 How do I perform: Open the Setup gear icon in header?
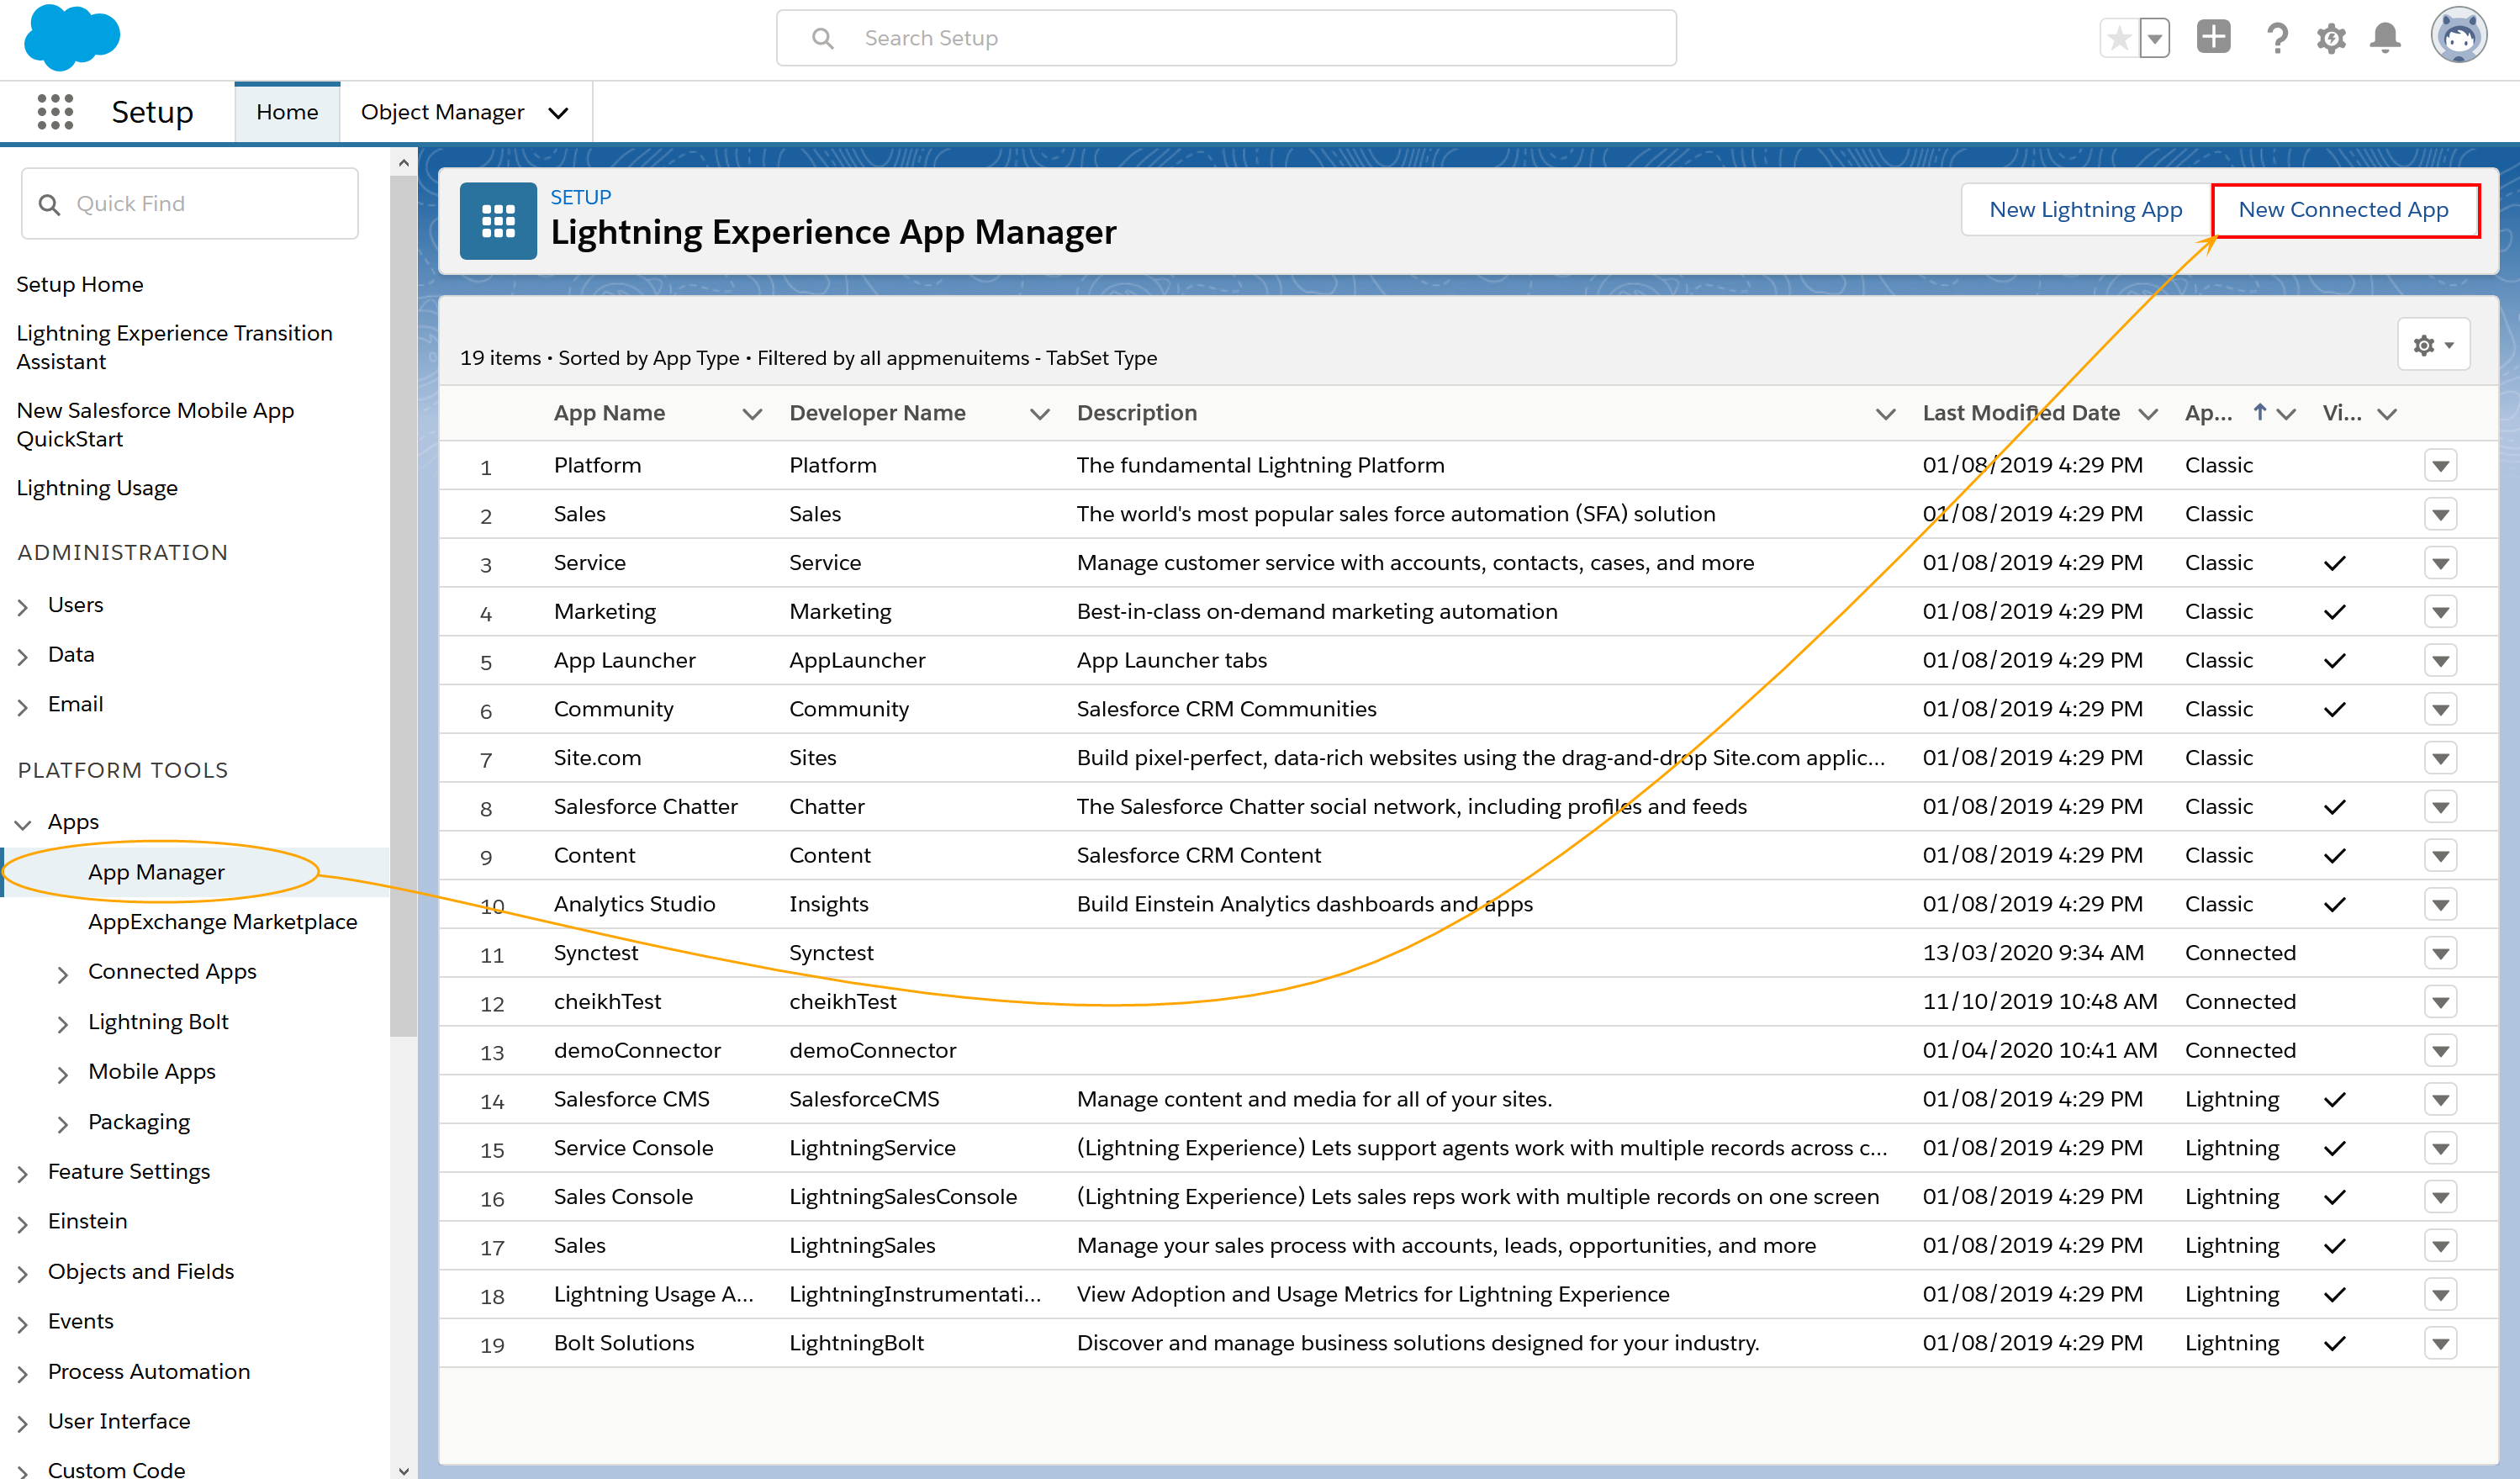tap(2331, 37)
